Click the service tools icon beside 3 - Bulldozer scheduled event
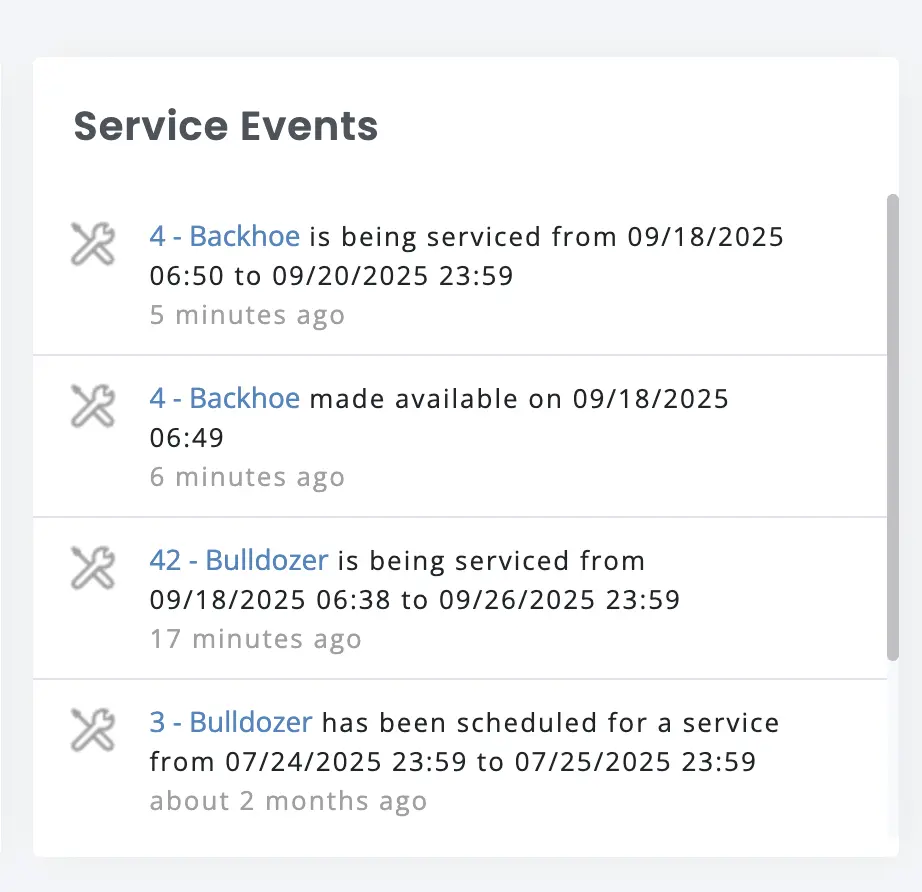Image resolution: width=922 pixels, height=892 pixels. (x=91, y=729)
